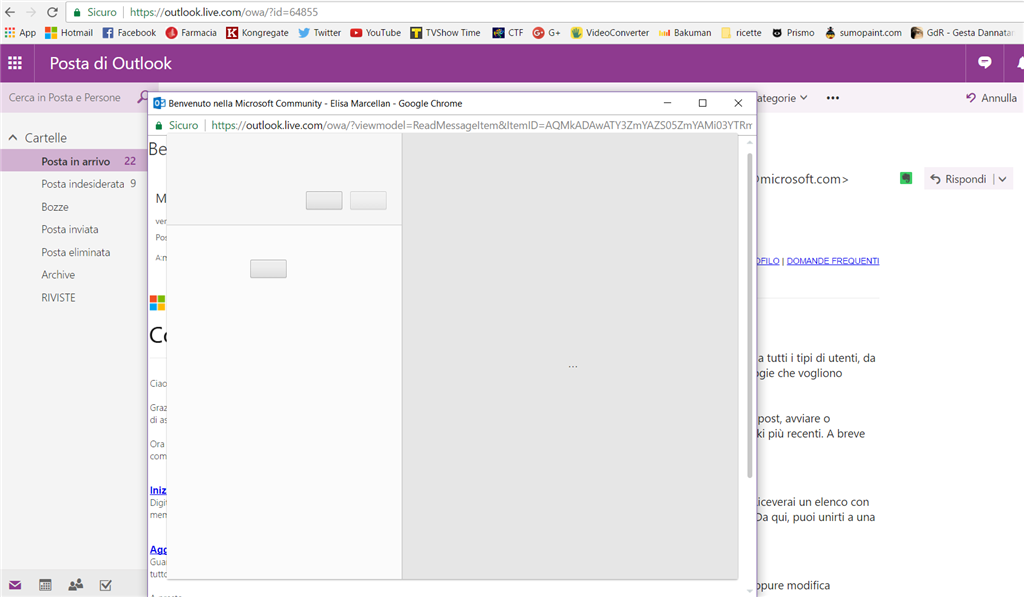
Task: Minimize the Benvenuto nella Microsoft Community popup
Action: click(667, 103)
